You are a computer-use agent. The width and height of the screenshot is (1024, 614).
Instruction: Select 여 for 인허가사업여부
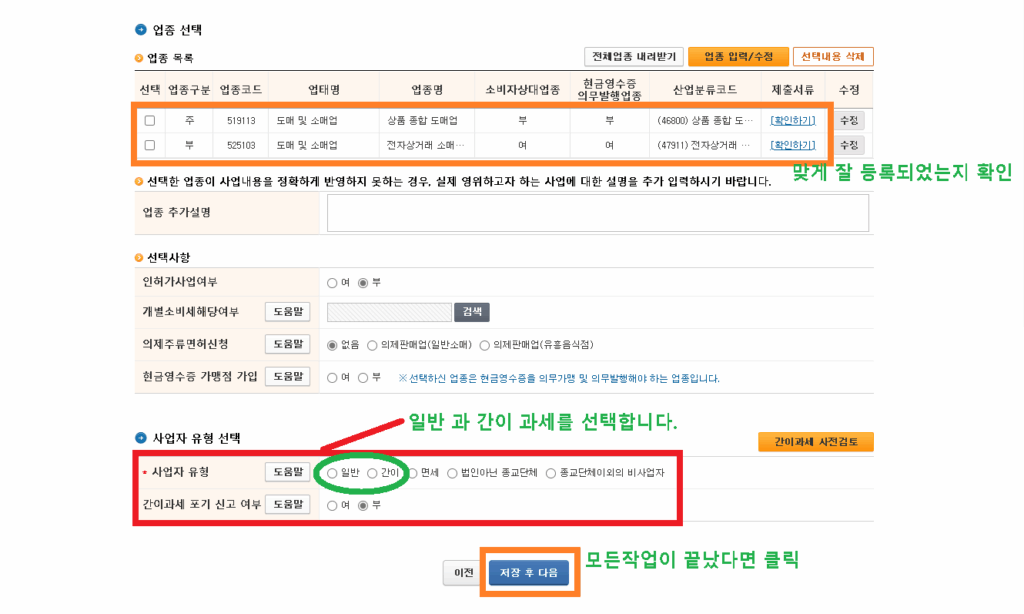[x=333, y=282]
